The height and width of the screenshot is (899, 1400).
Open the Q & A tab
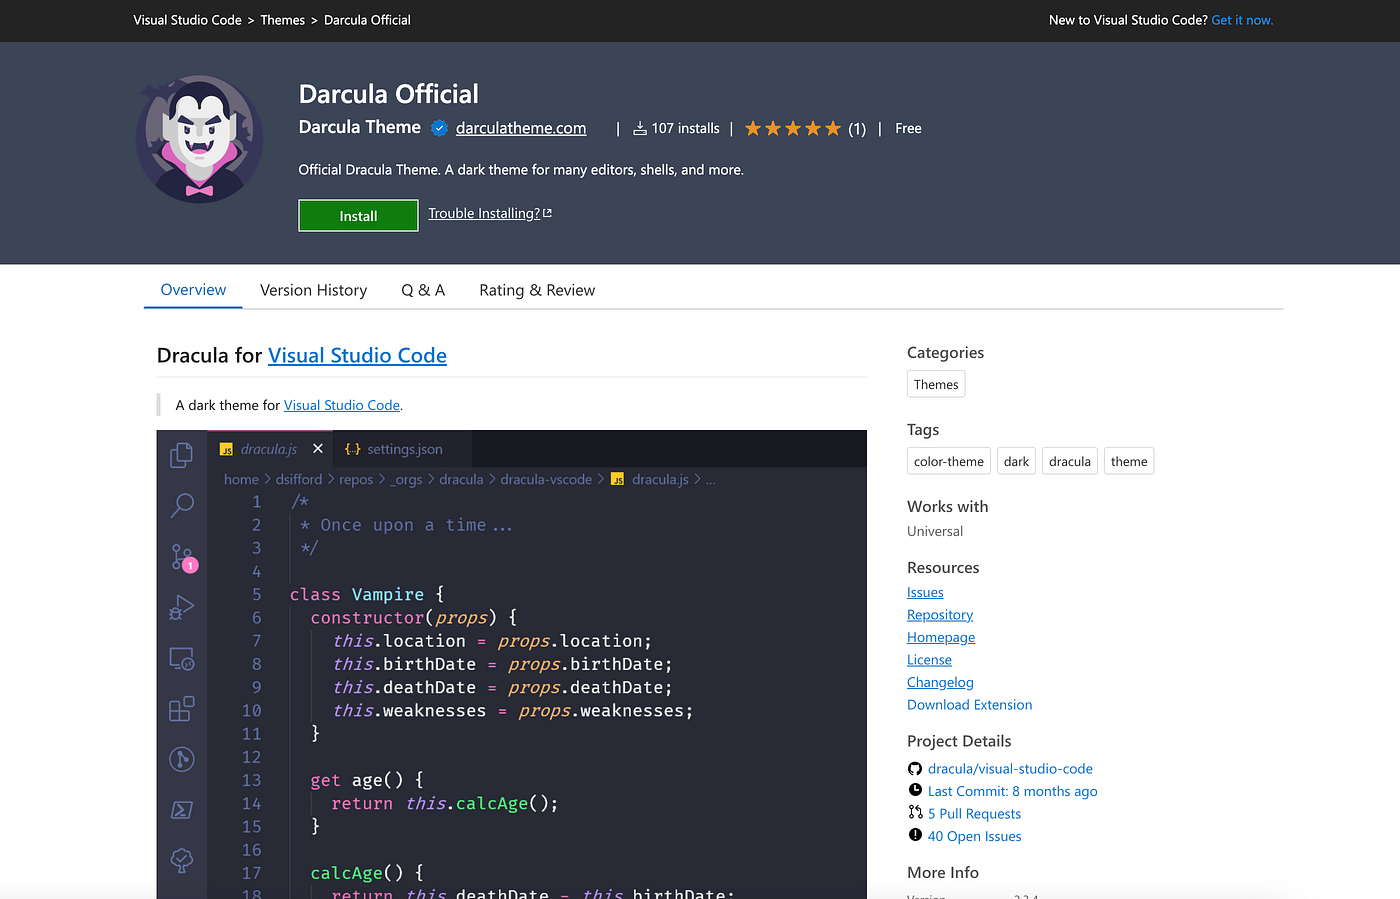423,290
